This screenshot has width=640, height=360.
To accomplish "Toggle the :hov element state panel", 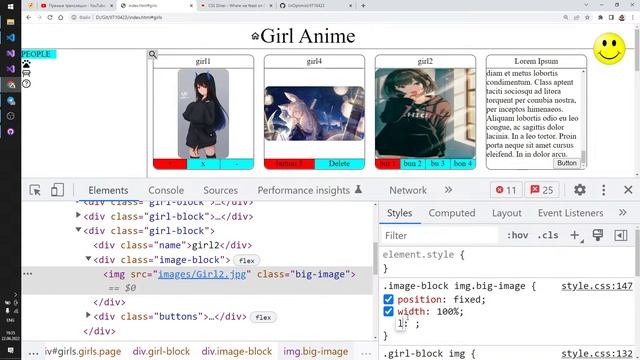I will pyautogui.click(x=517, y=235).
